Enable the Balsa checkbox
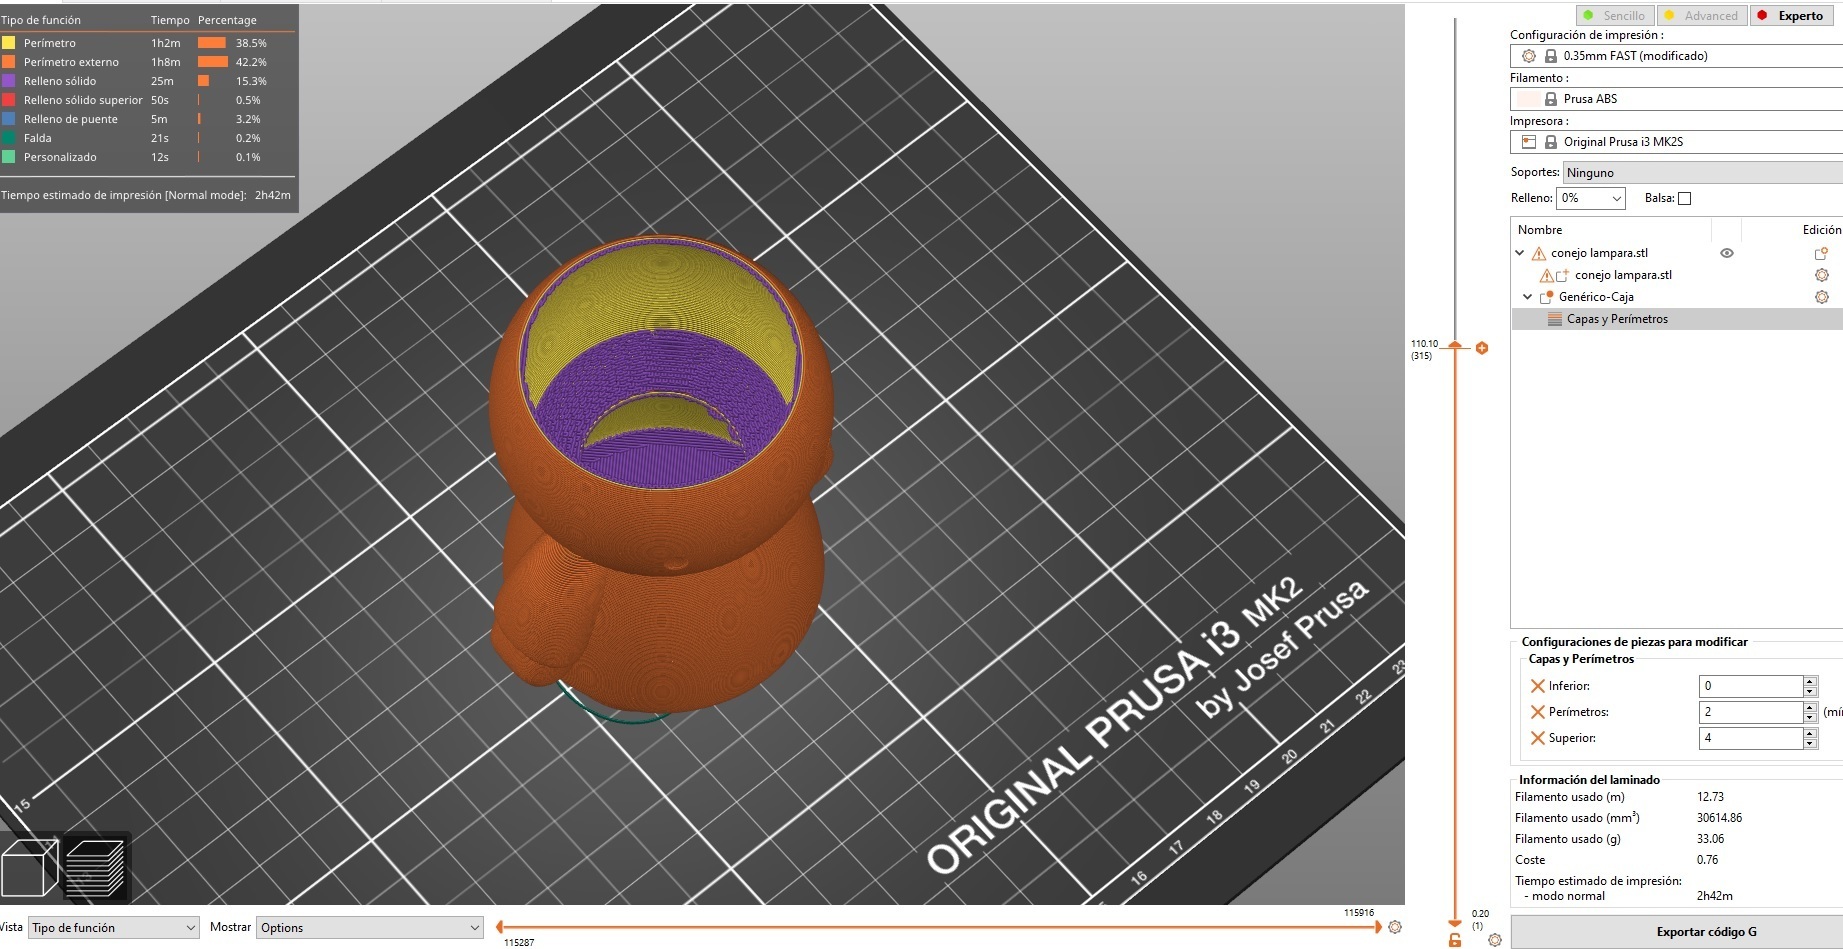Screen dimensions: 1843x949 (1684, 198)
